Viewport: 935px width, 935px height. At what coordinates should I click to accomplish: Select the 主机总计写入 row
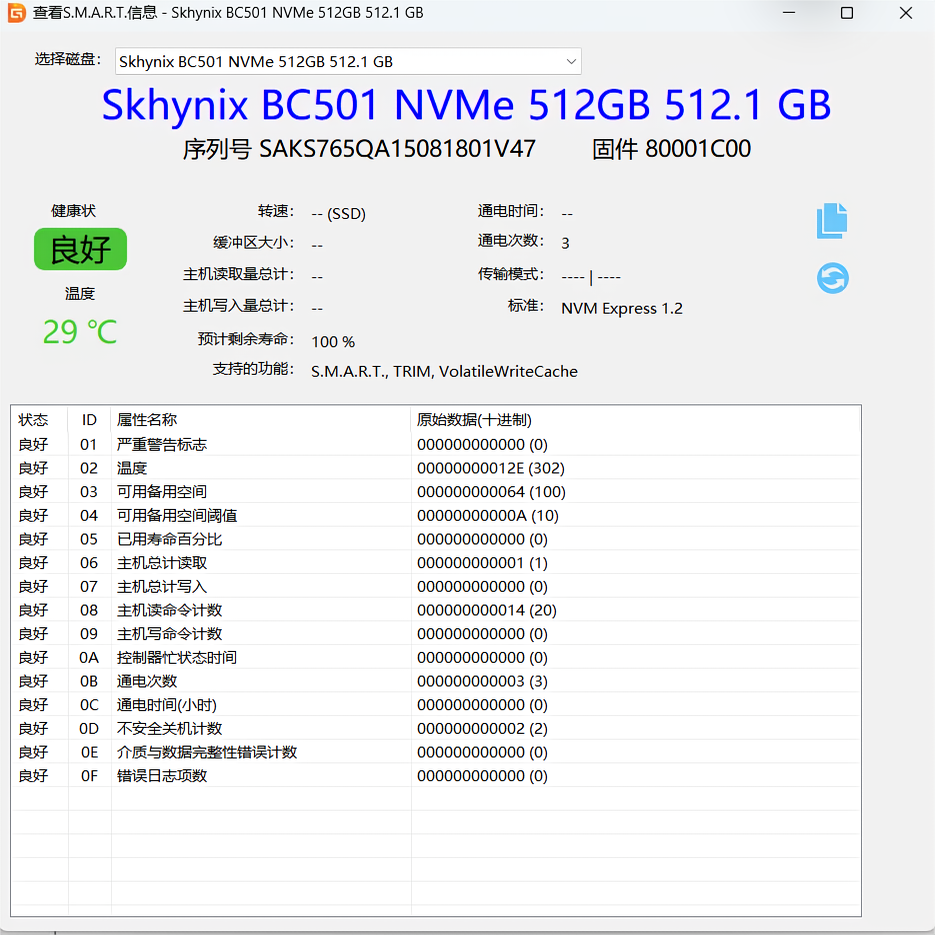tap(436, 586)
